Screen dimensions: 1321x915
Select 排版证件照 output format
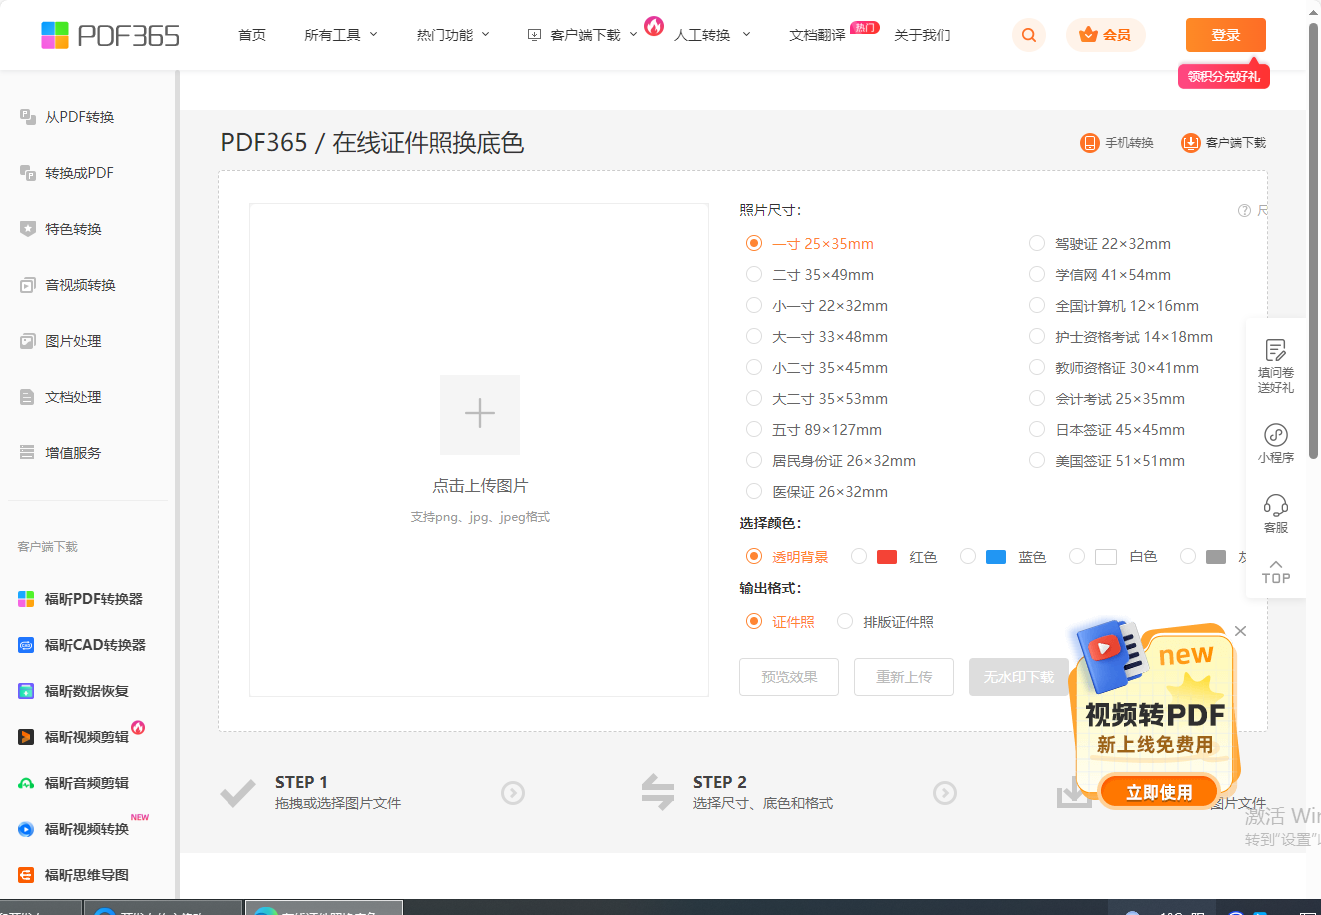[x=845, y=621]
